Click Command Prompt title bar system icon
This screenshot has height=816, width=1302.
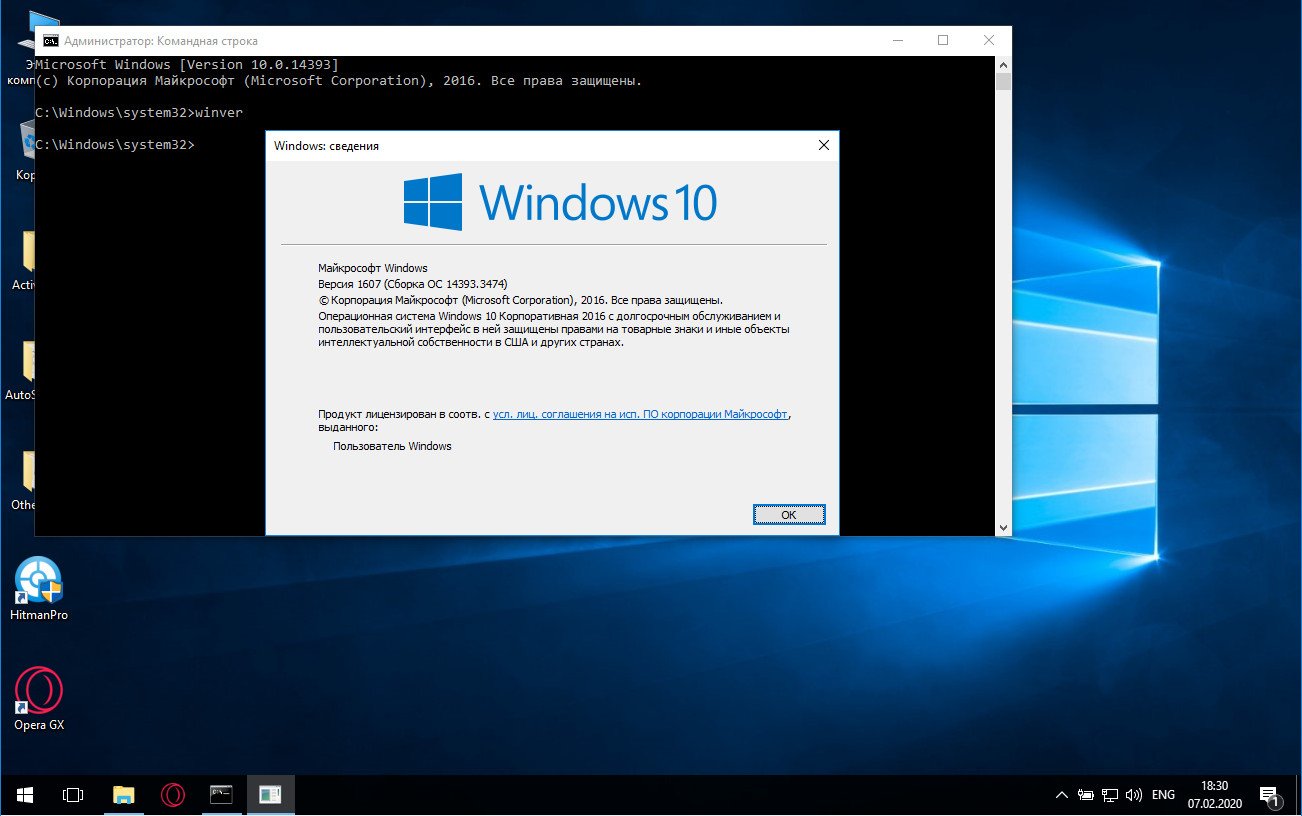(x=50, y=41)
